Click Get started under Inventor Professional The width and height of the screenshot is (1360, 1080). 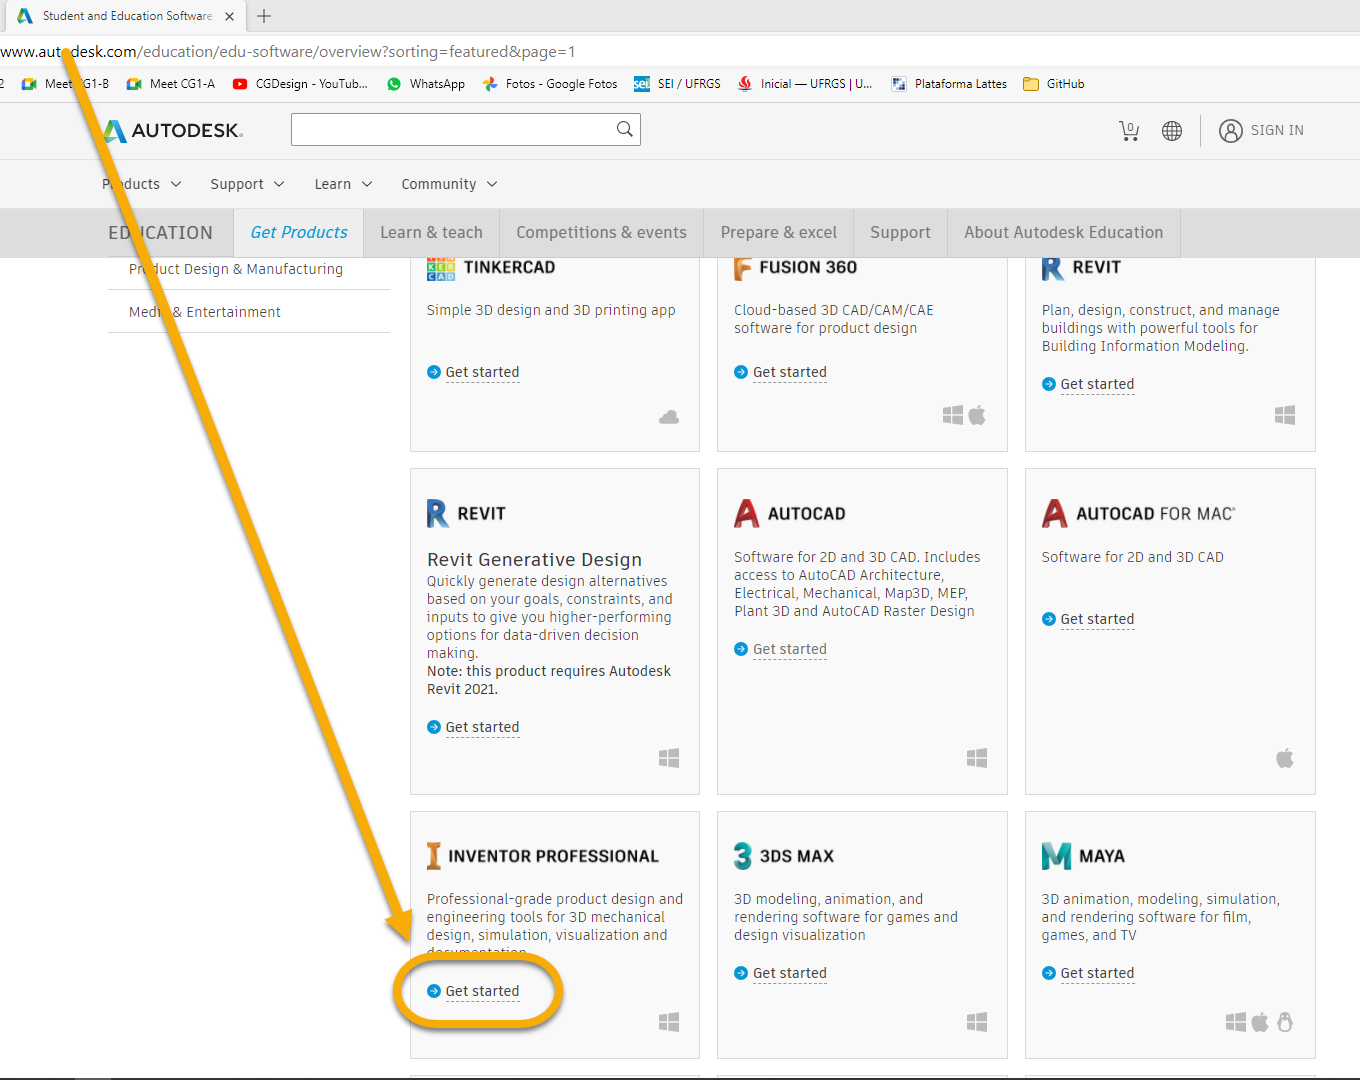point(482,991)
